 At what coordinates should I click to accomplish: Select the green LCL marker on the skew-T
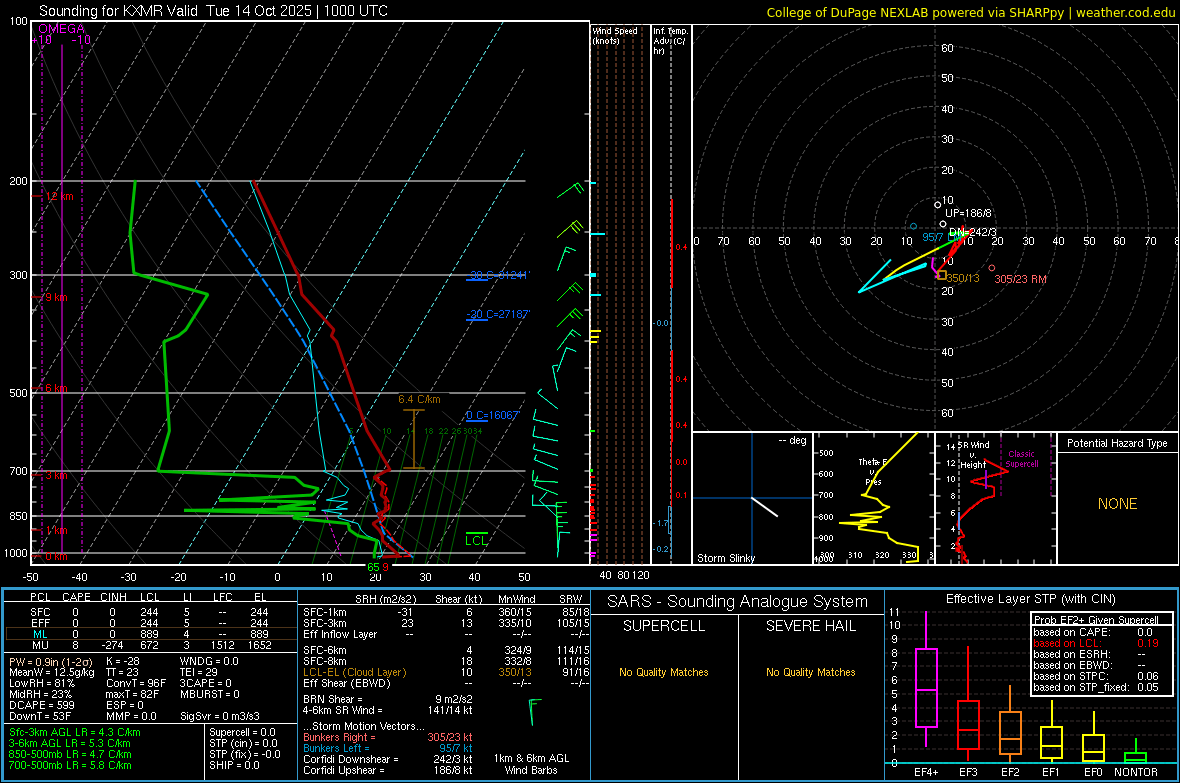476,540
